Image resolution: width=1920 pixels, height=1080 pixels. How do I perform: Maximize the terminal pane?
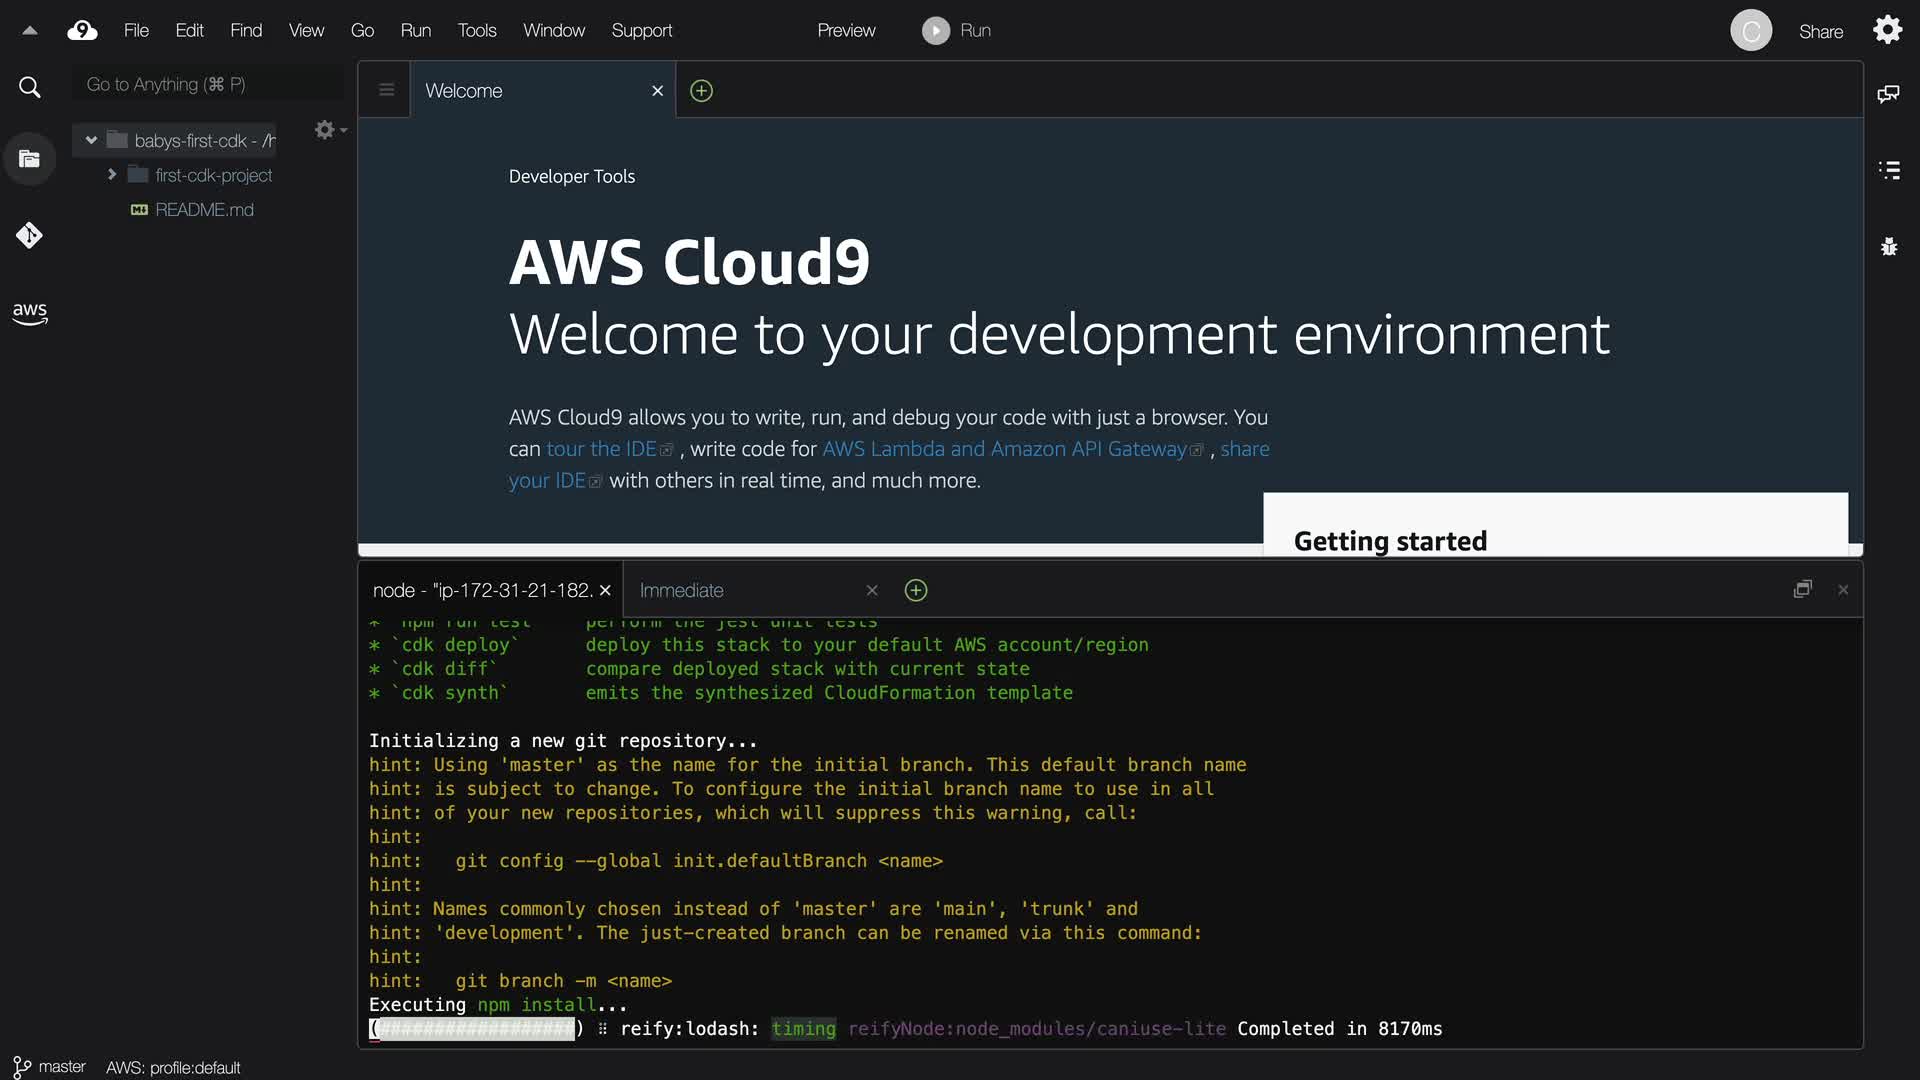(1802, 590)
